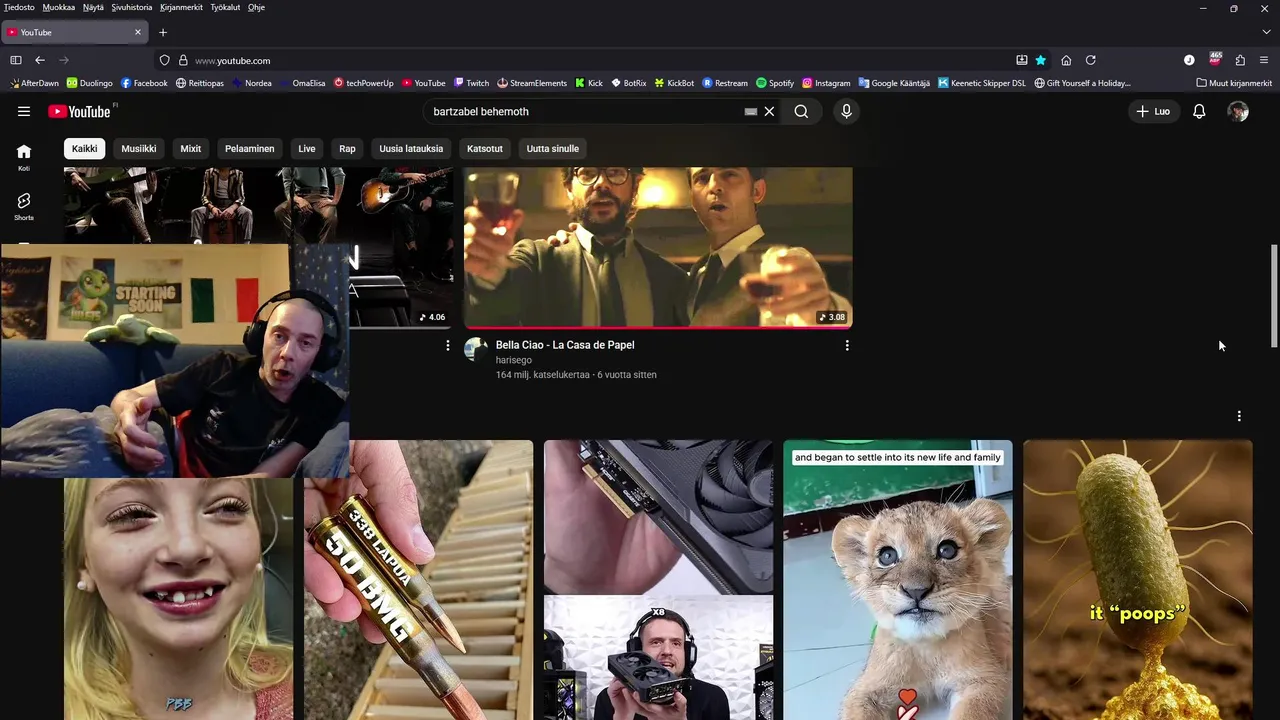
Task: Open the three-dot menu for the Shorts shelf
Action: [1239, 416]
